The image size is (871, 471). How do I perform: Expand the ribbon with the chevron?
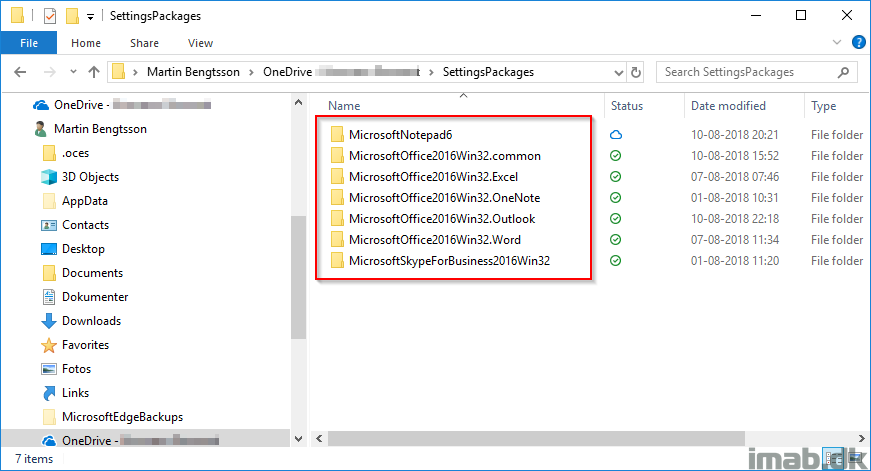click(837, 42)
